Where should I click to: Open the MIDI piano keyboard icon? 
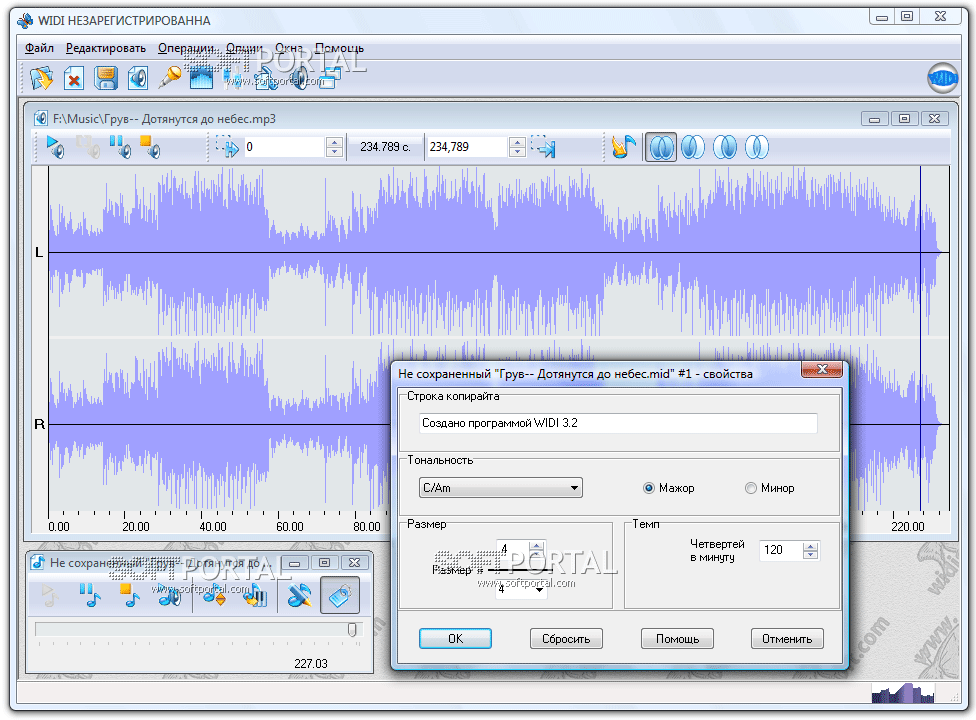coord(255,596)
